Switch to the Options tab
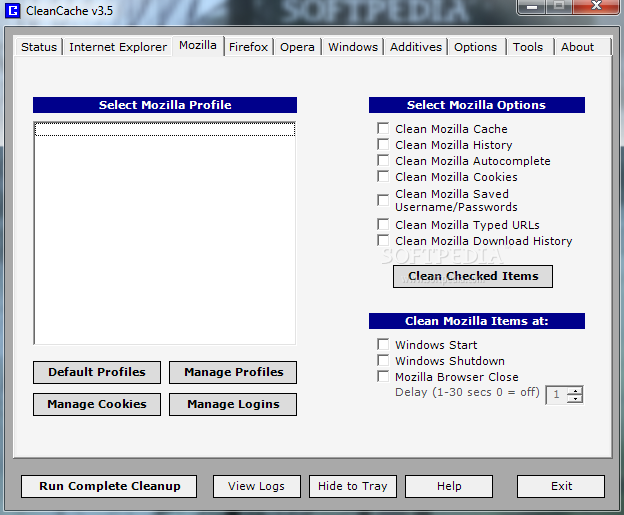Image resolution: width=624 pixels, height=515 pixels. tap(475, 47)
